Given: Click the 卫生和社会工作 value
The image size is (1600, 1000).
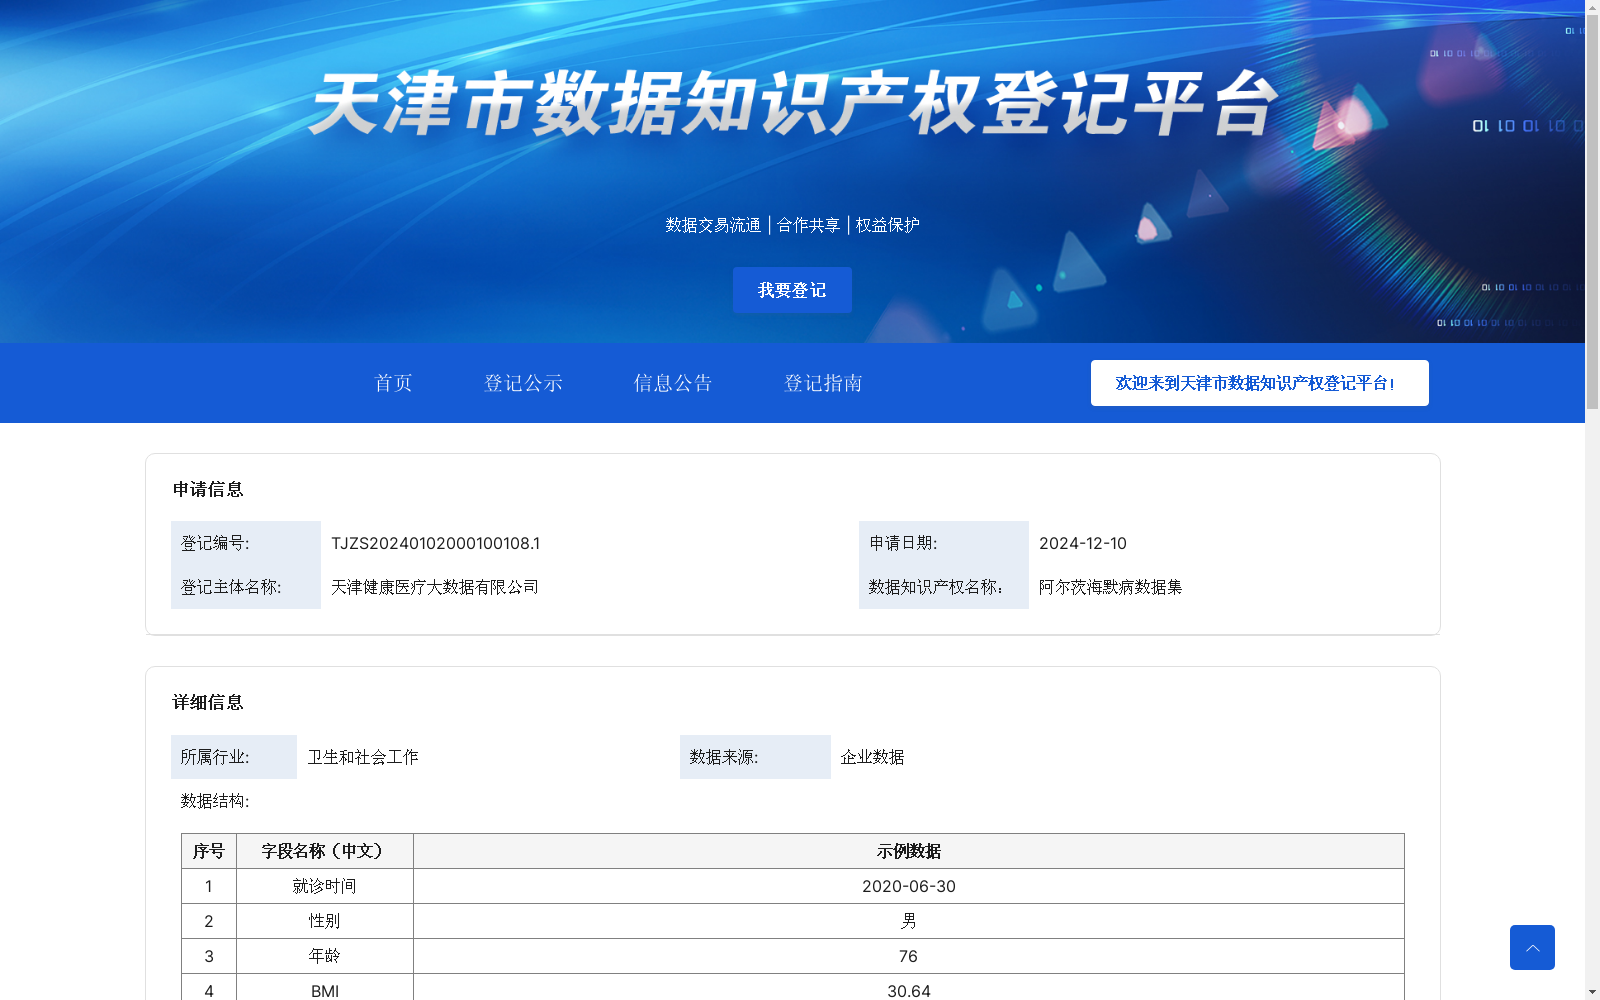Looking at the screenshot, I should 363,757.
